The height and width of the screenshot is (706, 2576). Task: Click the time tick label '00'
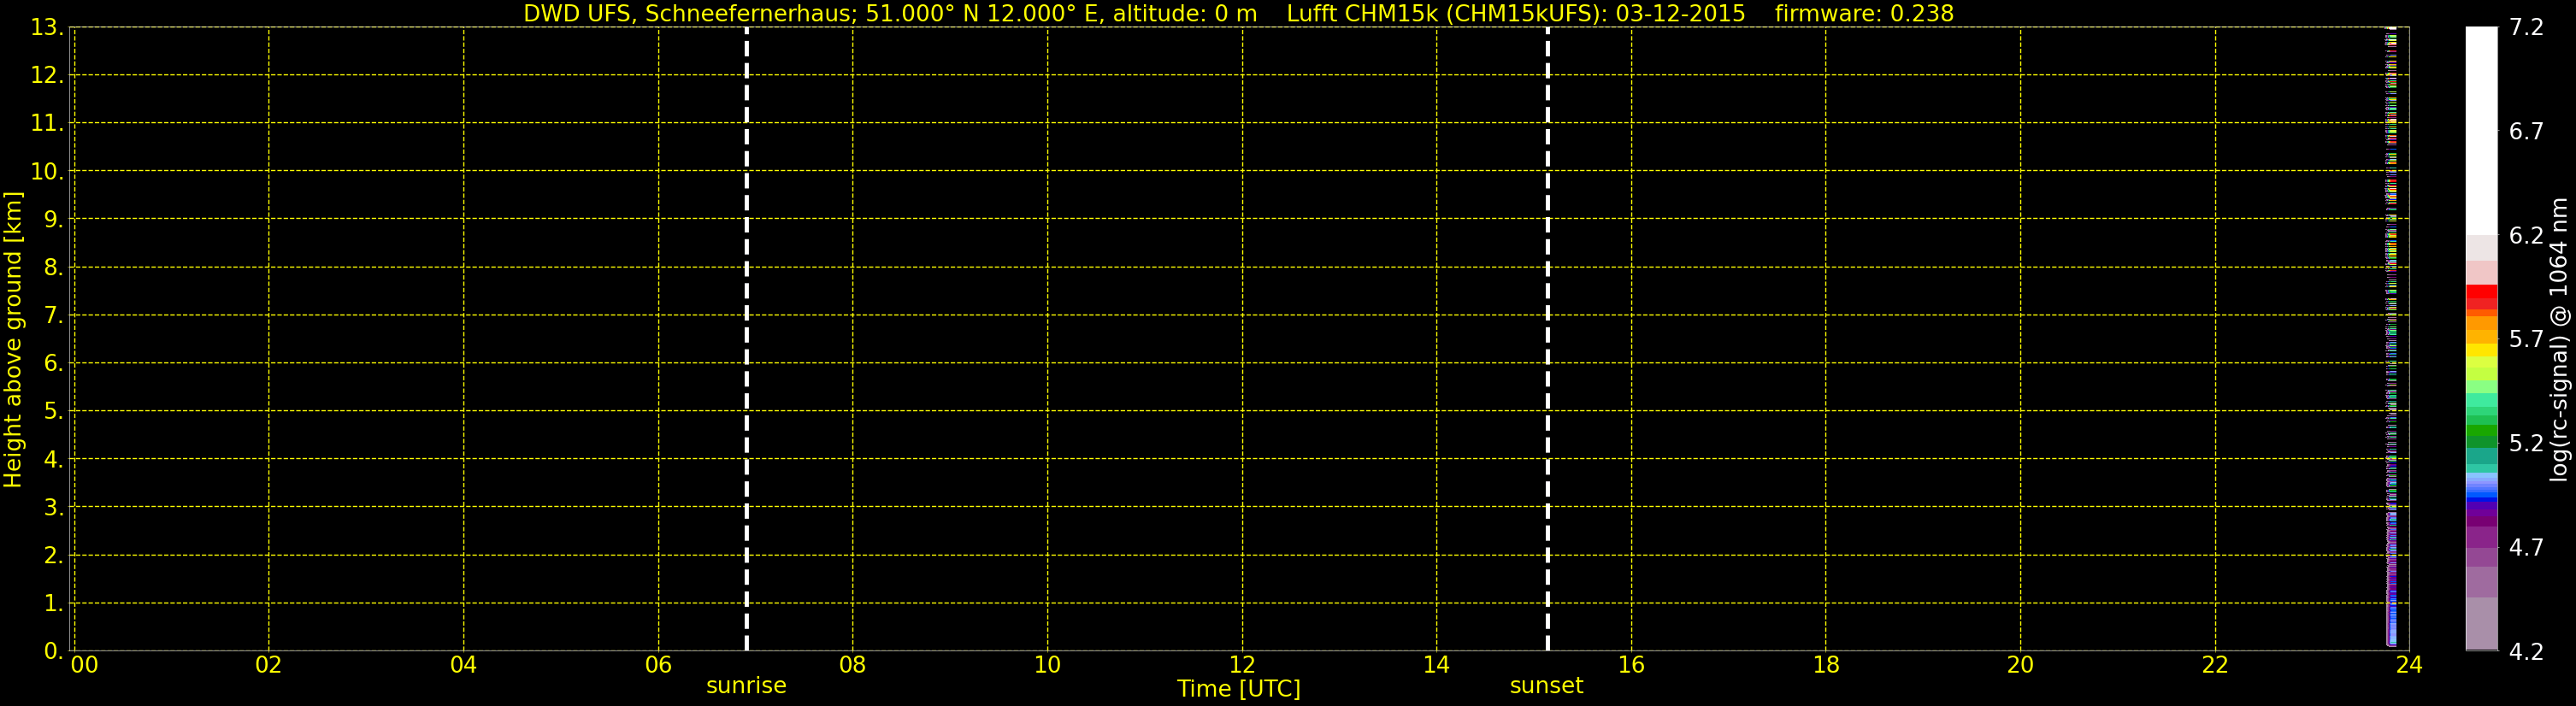point(85,665)
